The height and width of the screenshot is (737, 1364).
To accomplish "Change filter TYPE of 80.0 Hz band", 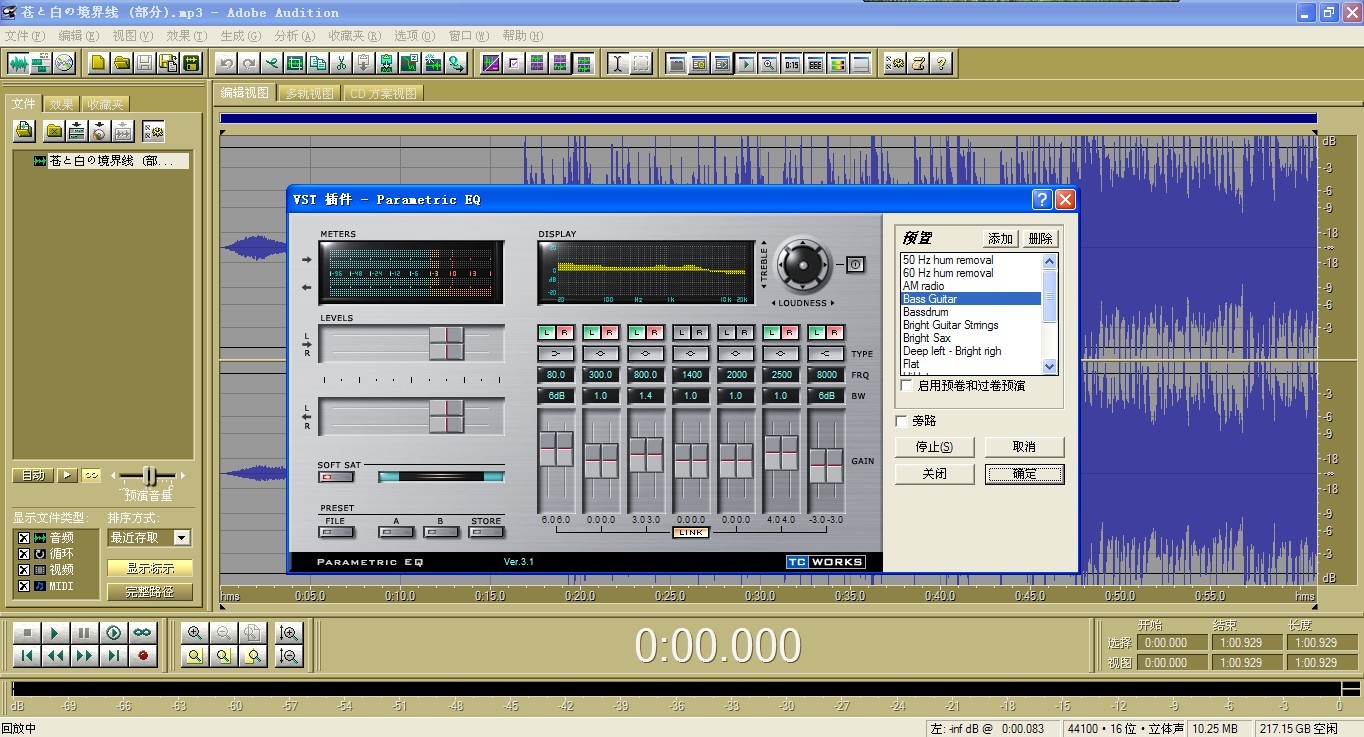I will [x=555, y=354].
